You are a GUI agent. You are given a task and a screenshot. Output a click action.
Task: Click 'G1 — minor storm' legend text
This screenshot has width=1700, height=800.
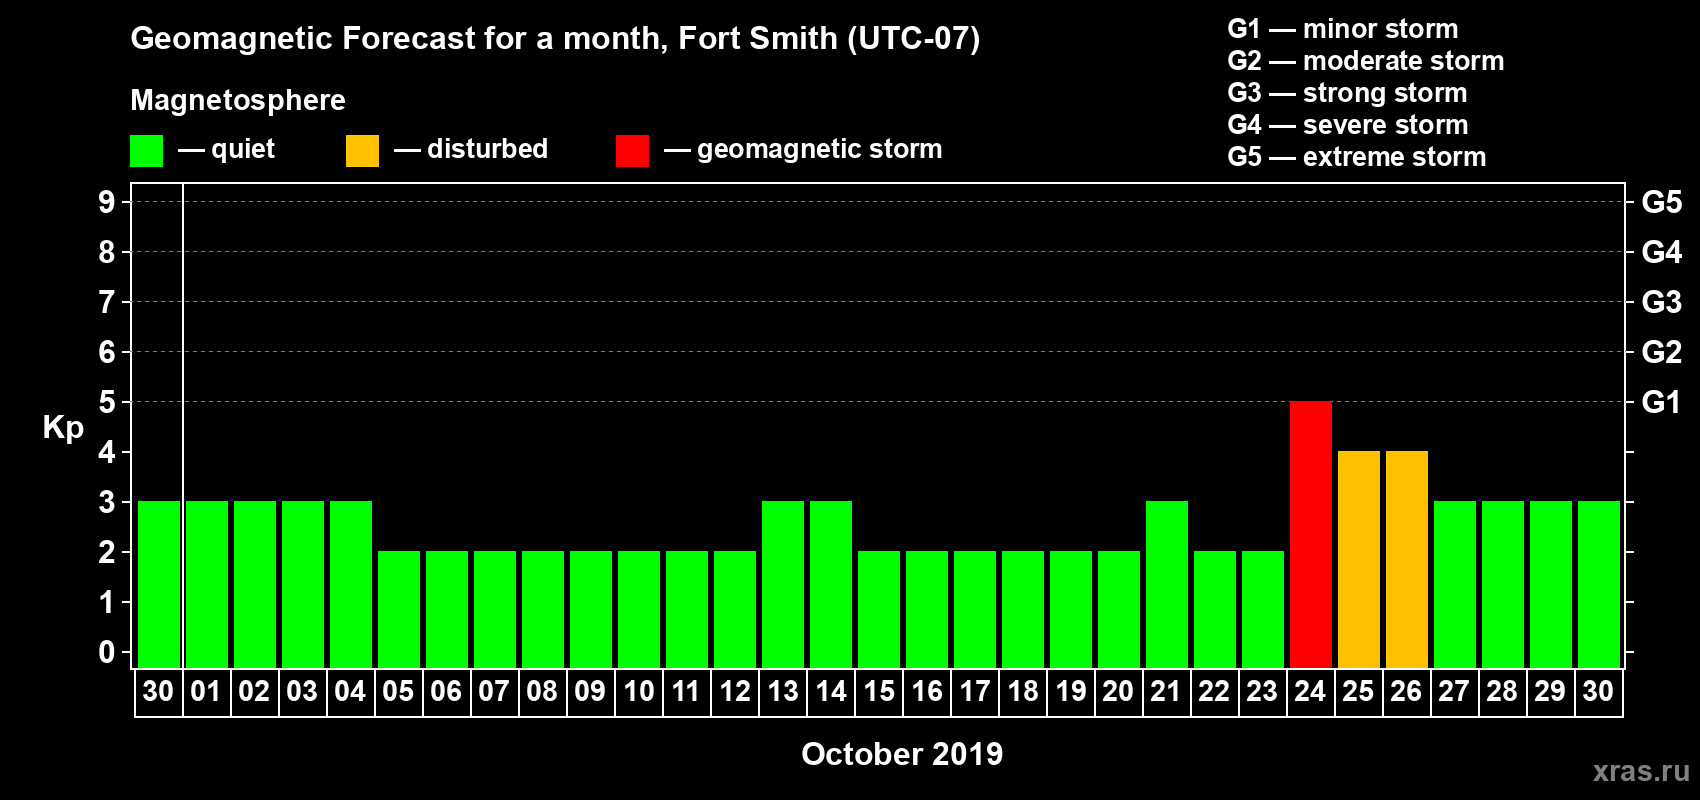coord(1342,29)
